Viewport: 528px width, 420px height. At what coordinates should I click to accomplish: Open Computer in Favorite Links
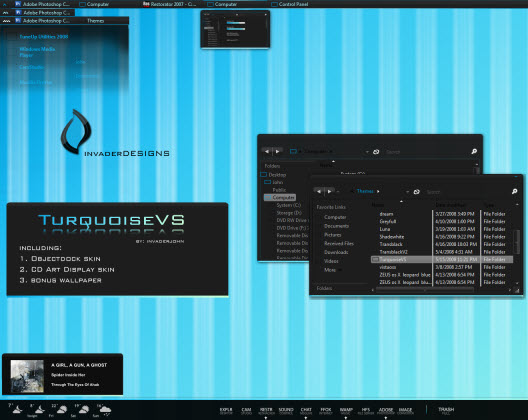[x=335, y=217]
